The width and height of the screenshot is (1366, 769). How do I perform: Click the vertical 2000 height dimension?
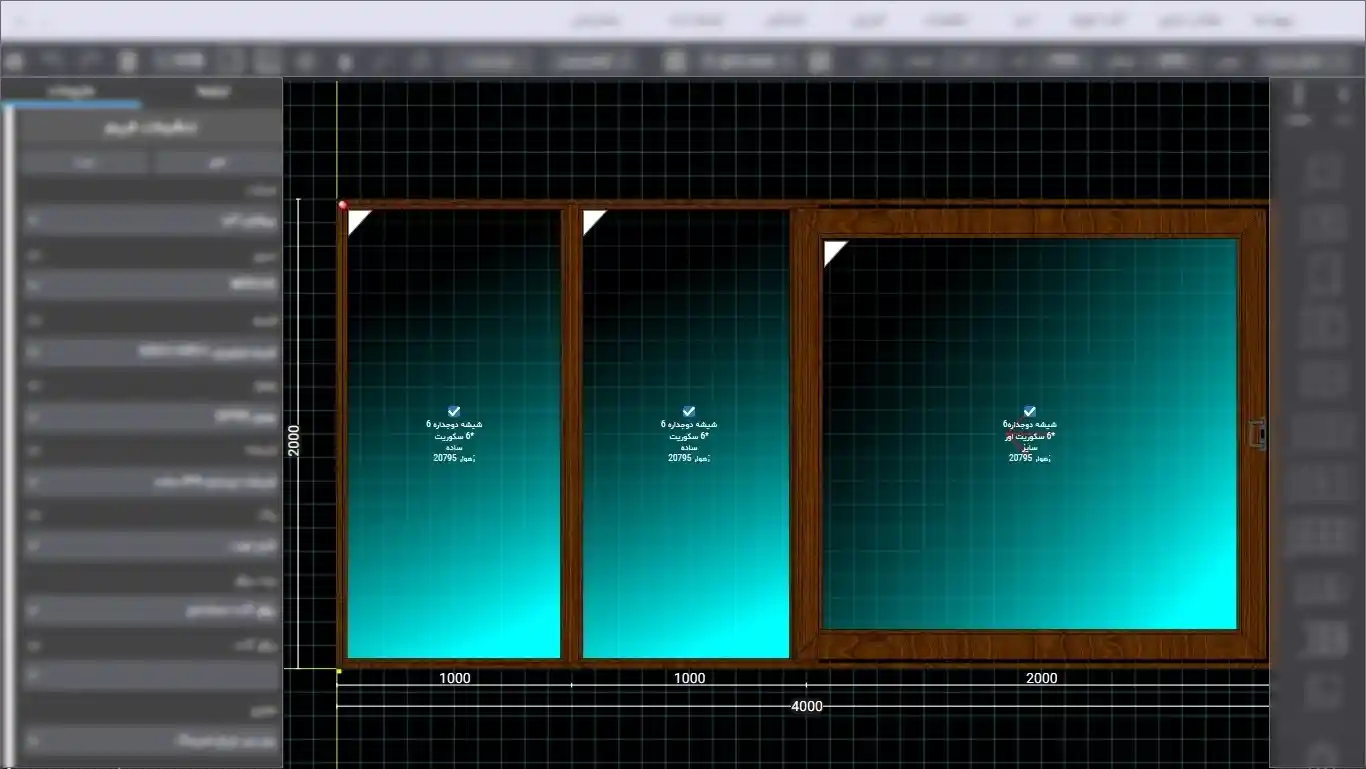(x=294, y=440)
